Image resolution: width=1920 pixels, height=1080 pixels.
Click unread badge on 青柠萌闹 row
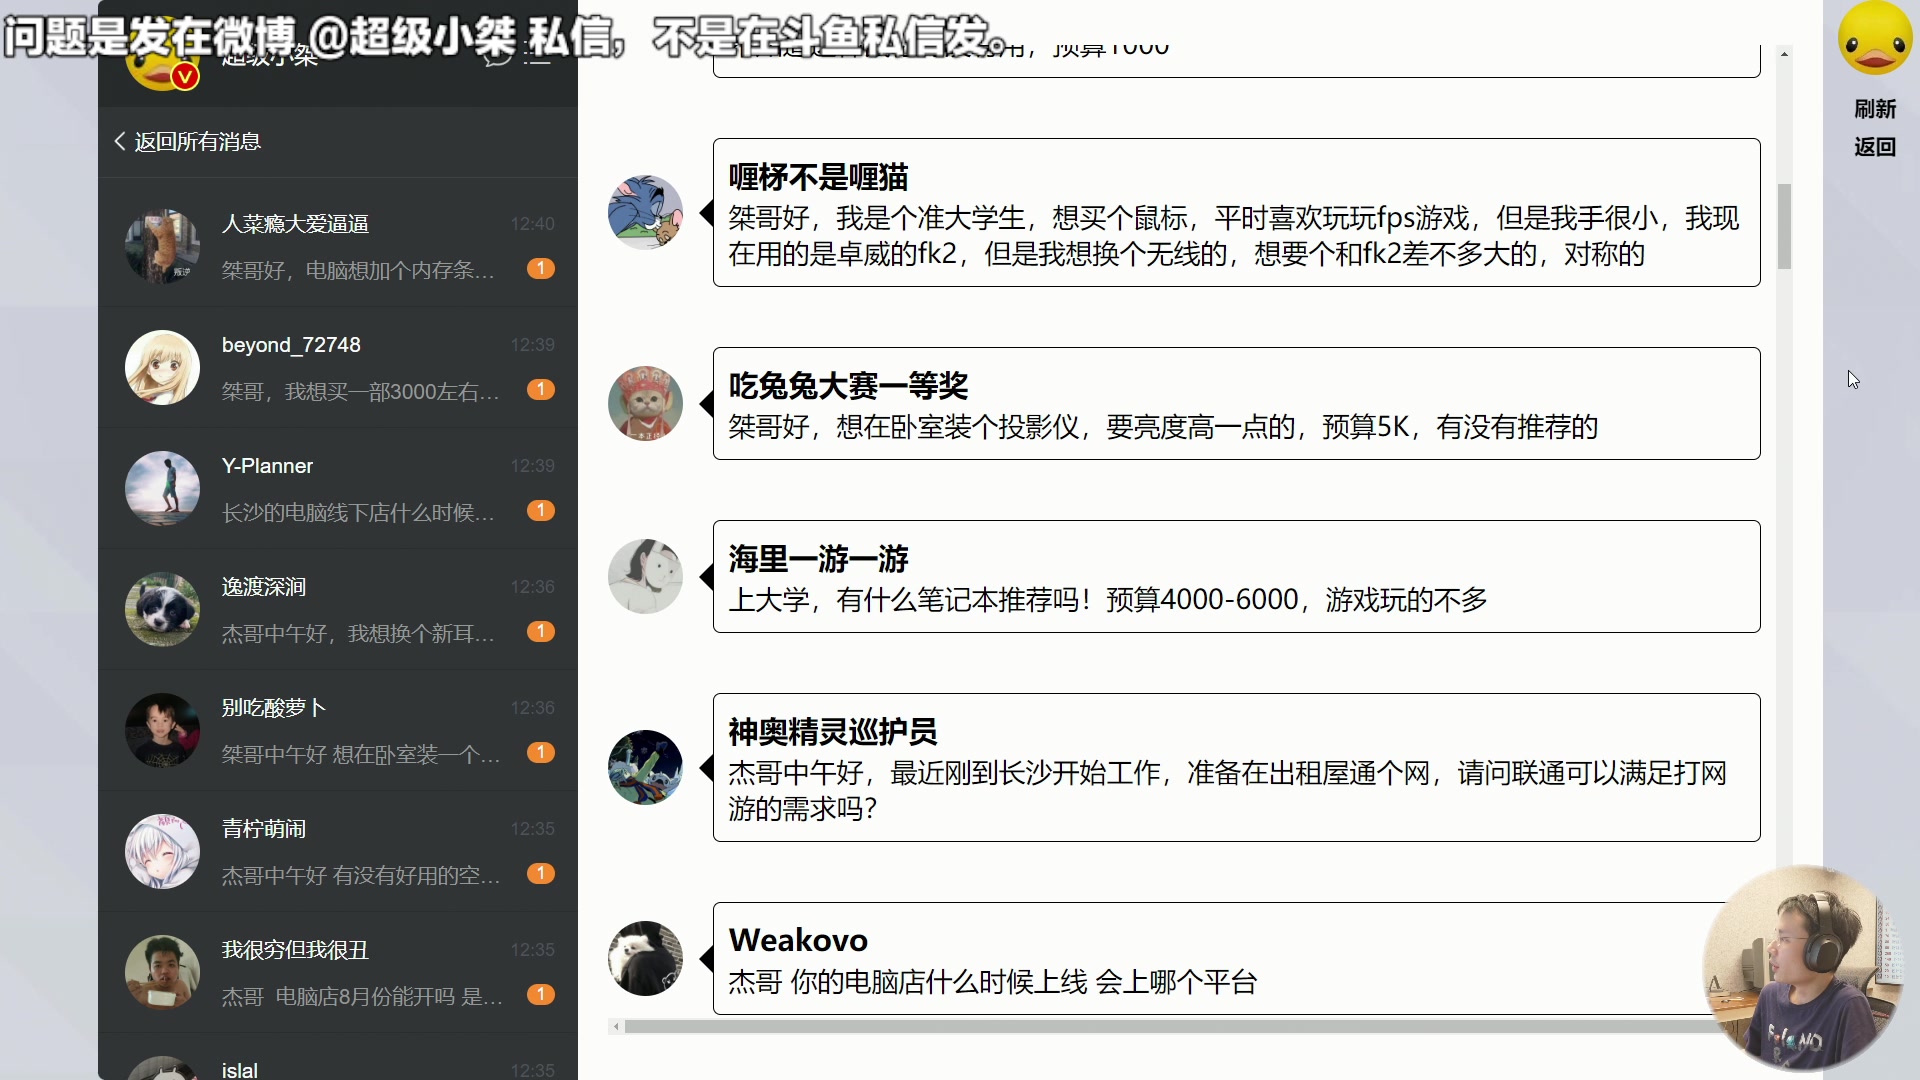coord(541,873)
